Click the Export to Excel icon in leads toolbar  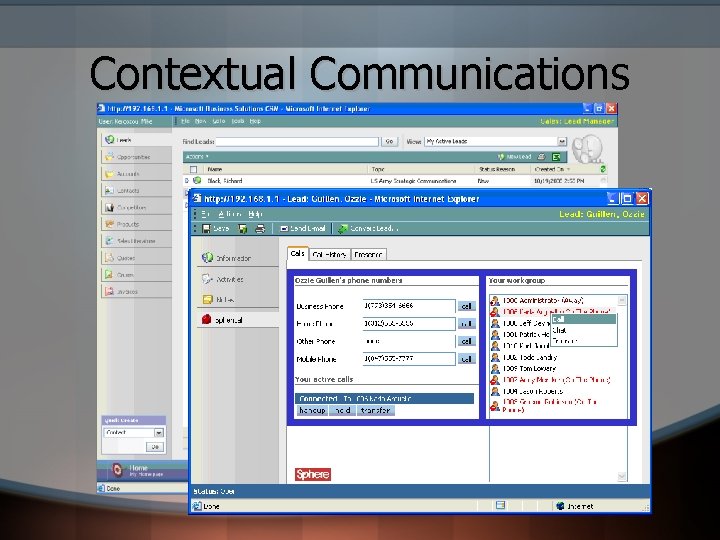coord(556,157)
